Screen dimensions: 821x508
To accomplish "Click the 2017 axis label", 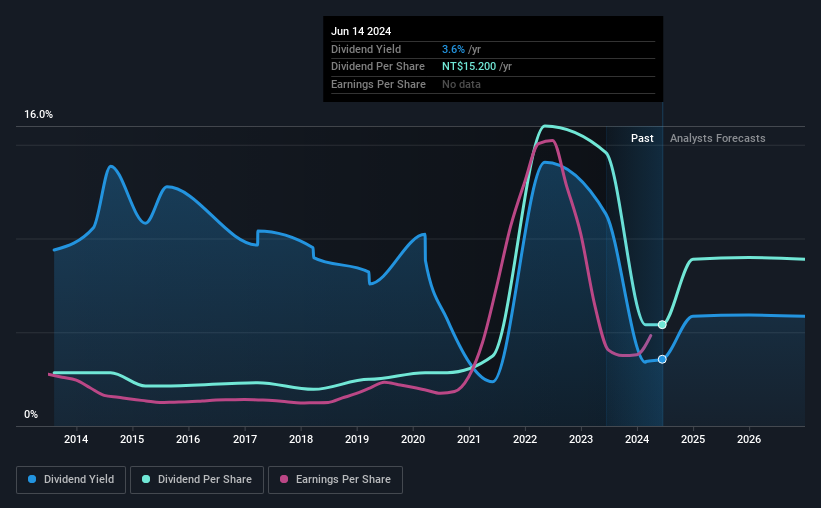I will coord(245,439).
